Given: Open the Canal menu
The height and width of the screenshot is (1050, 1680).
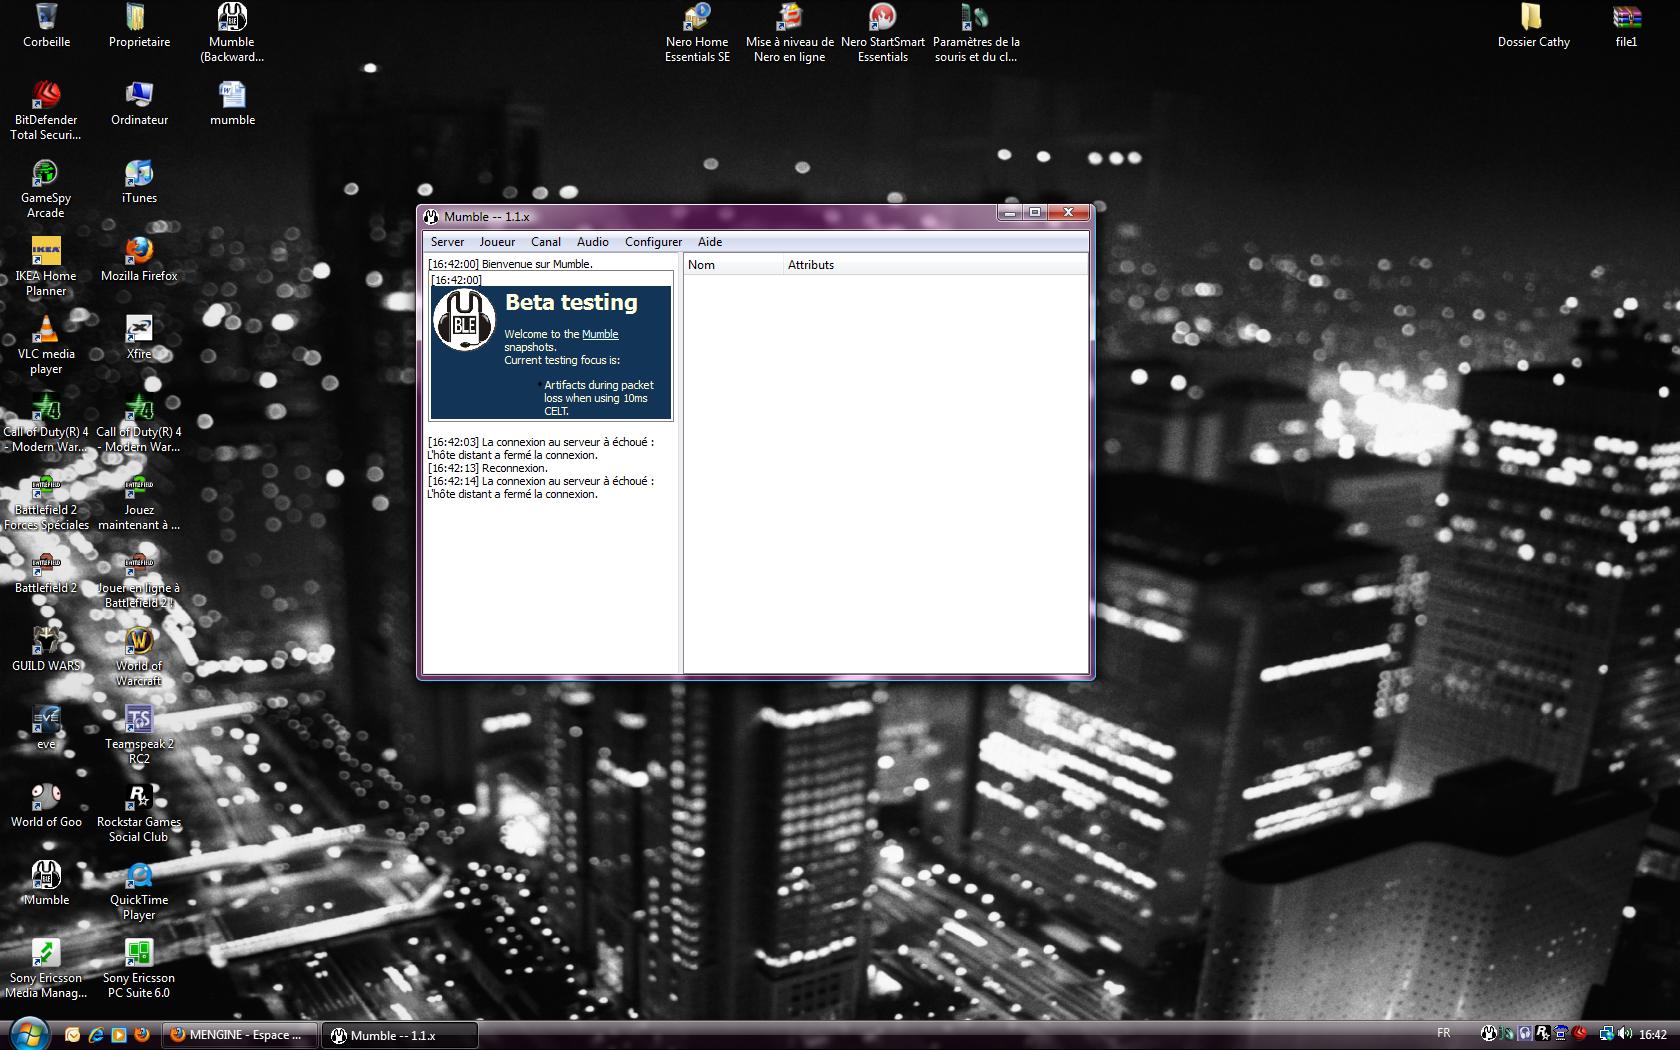Looking at the screenshot, I should (x=546, y=242).
